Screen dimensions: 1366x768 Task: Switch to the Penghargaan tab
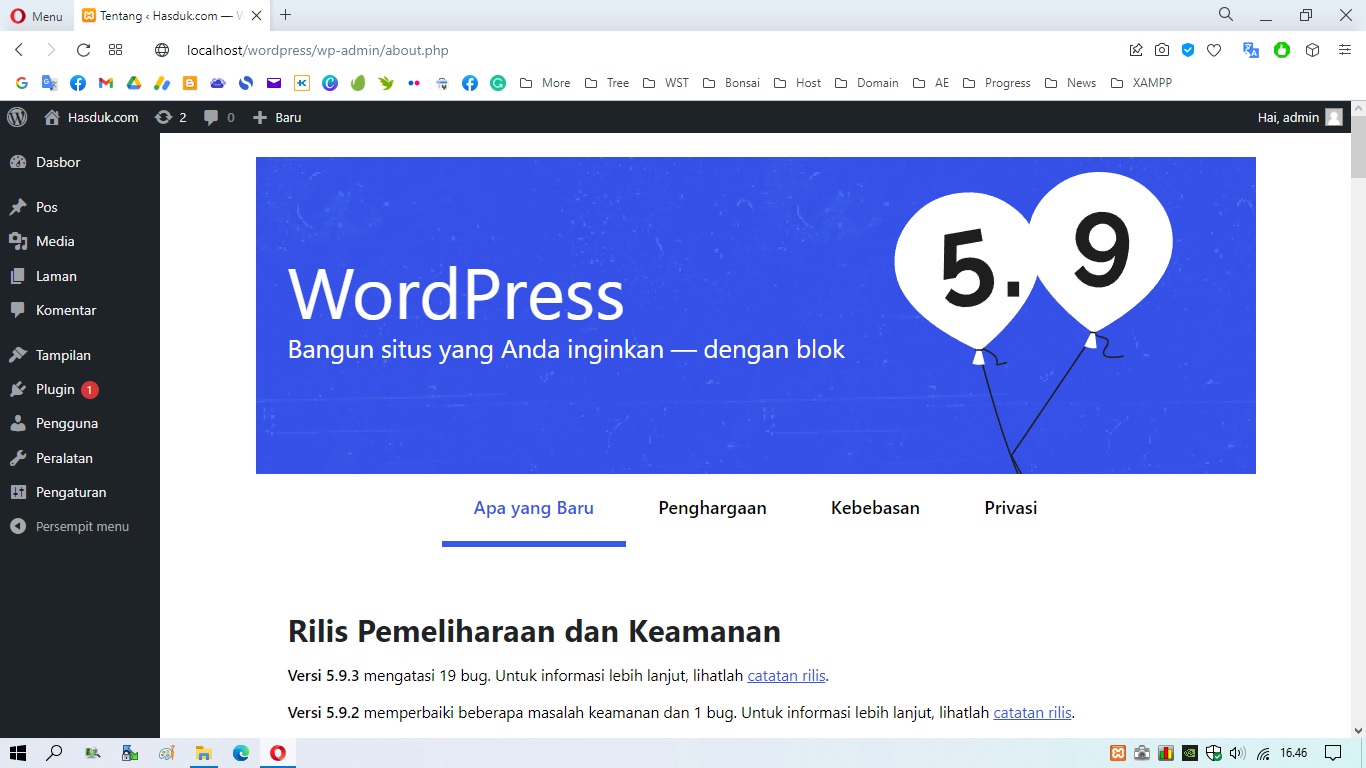pos(712,508)
